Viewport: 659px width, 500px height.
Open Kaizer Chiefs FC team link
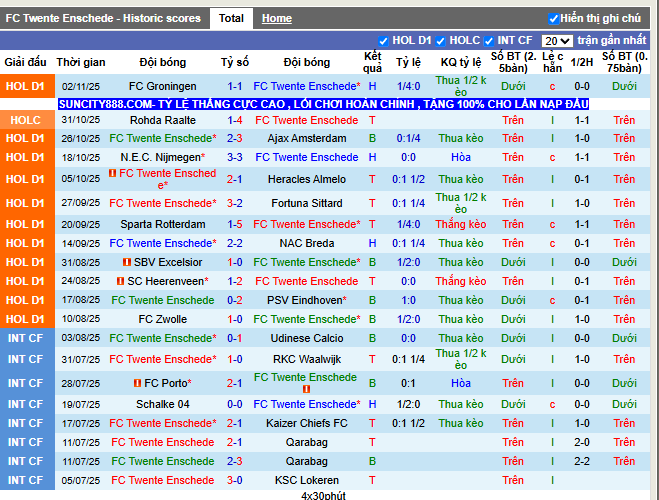[307, 423]
